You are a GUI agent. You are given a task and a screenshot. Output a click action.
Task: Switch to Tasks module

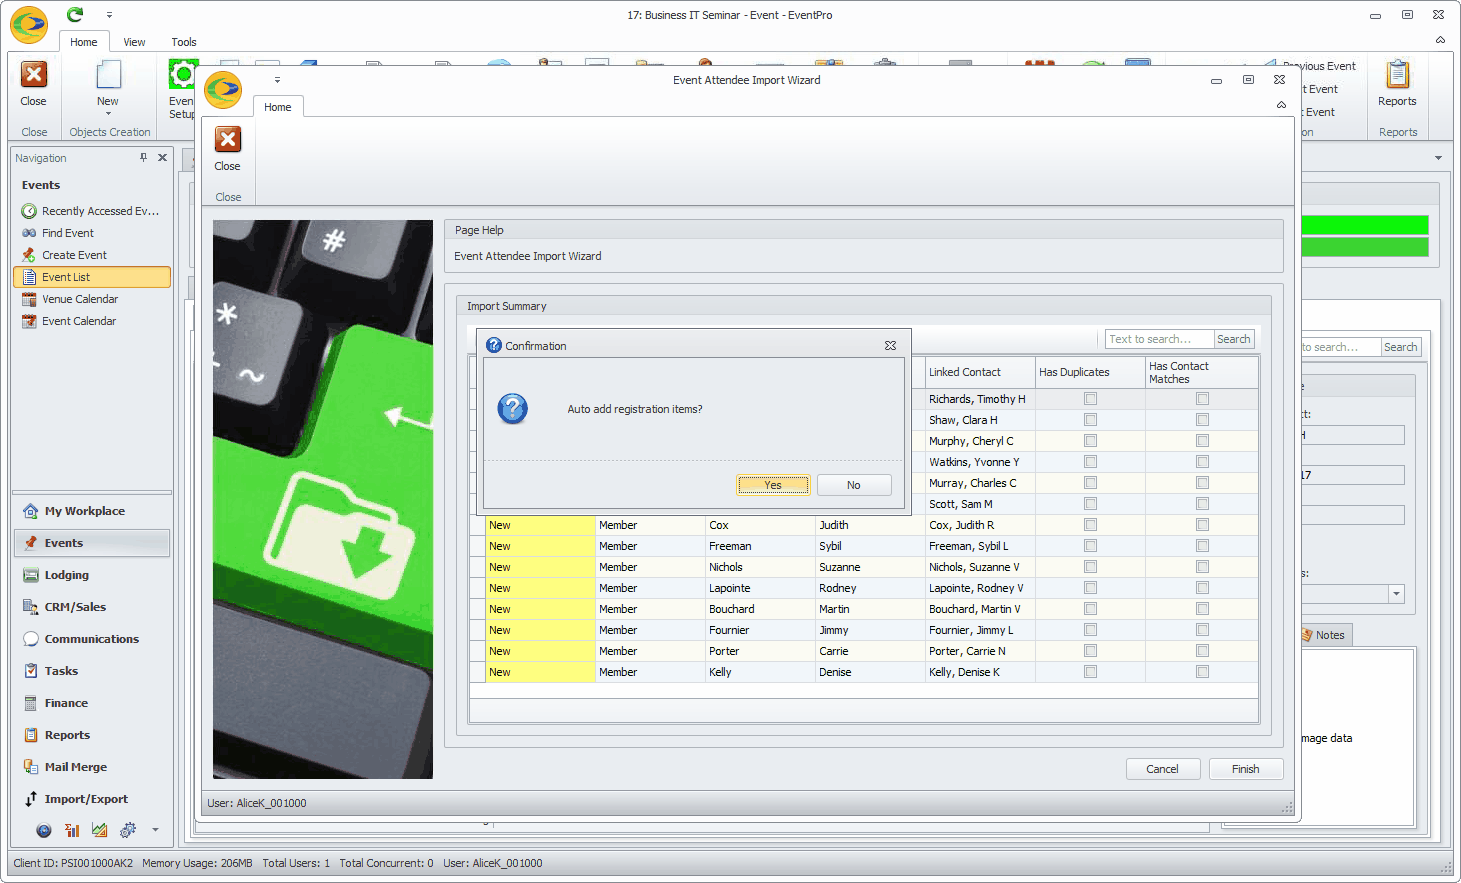point(92,671)
